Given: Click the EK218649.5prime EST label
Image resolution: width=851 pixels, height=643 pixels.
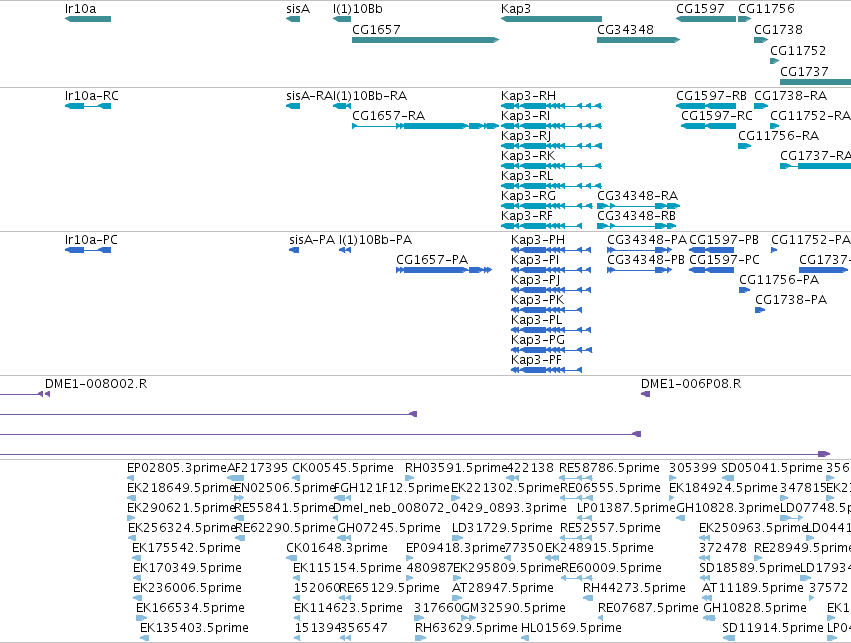Looking at the screenshot, I should tap(181, 488).
